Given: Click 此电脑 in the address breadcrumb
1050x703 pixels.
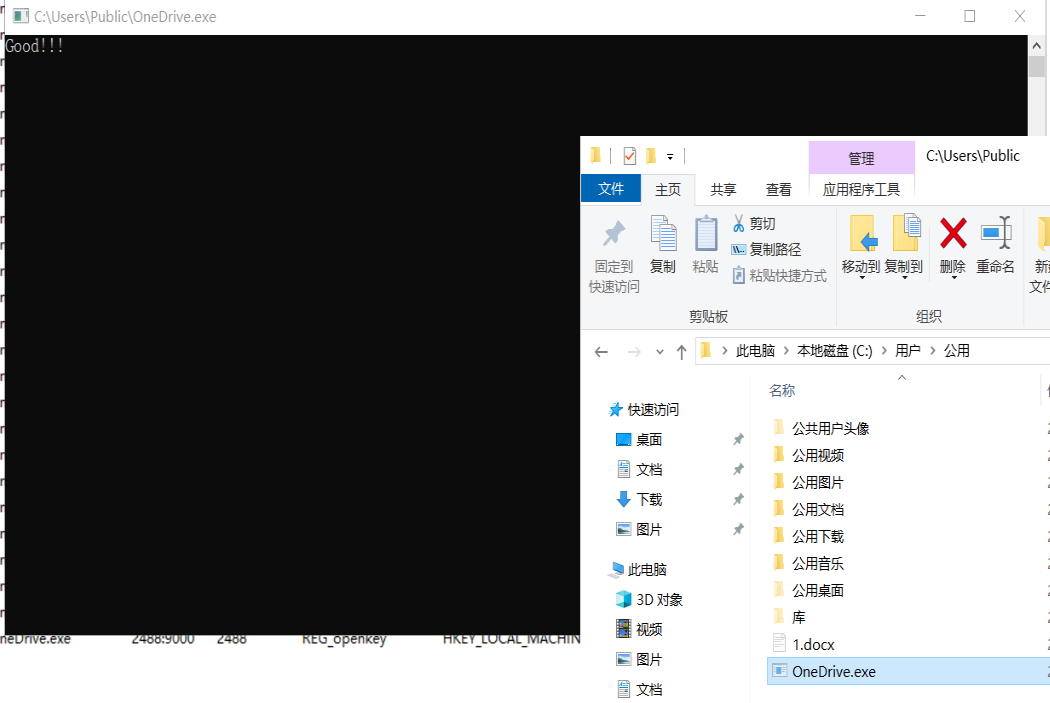Looking at the screenshot, I should point(755,351).
